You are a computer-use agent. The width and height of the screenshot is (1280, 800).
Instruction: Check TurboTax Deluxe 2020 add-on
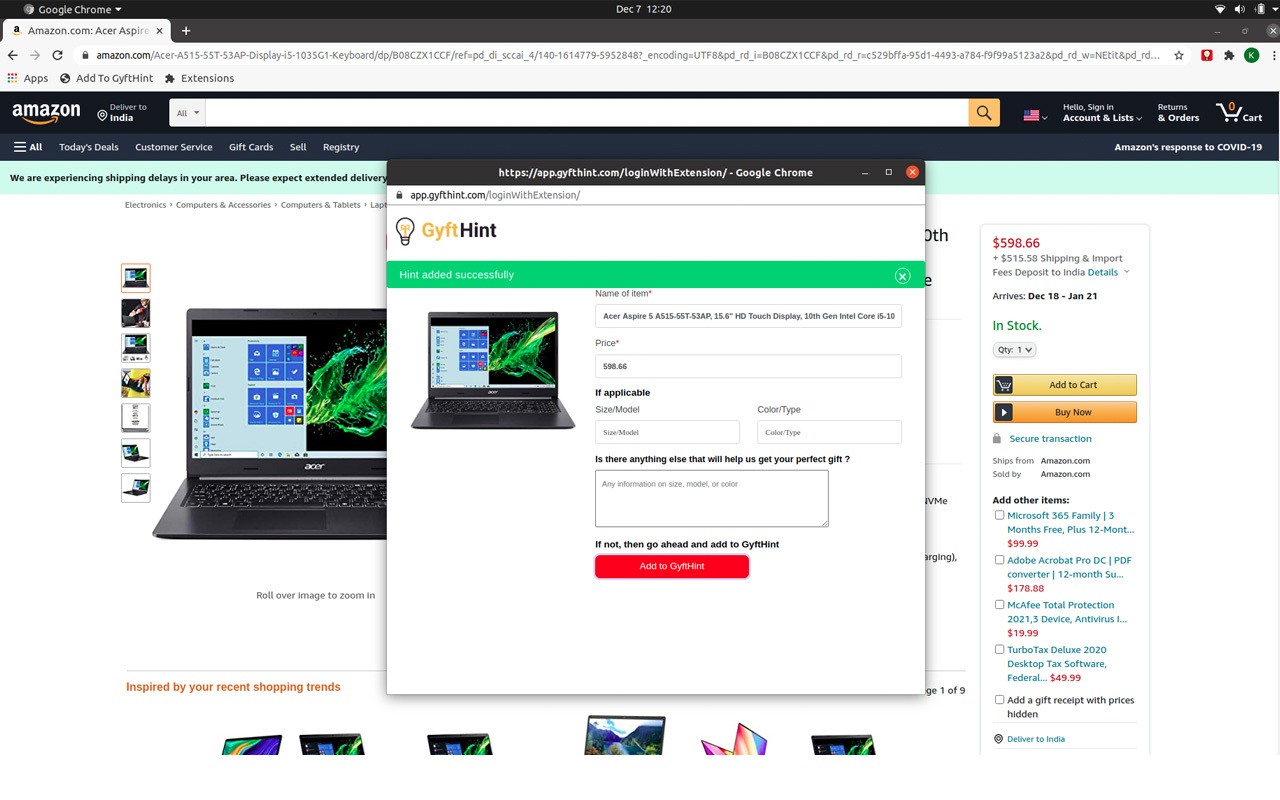[999, 649]
